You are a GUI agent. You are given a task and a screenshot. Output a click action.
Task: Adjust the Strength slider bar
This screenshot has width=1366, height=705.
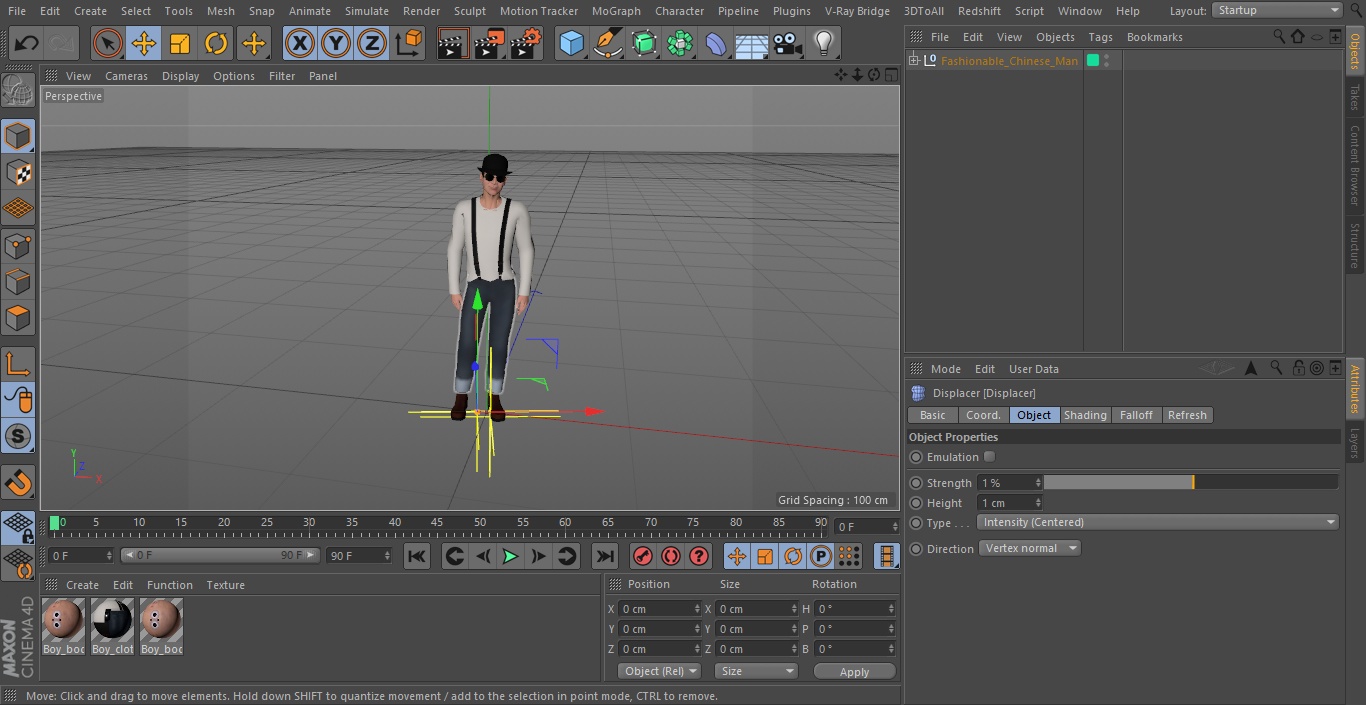pyautogui.click(x=1191, y=482)
